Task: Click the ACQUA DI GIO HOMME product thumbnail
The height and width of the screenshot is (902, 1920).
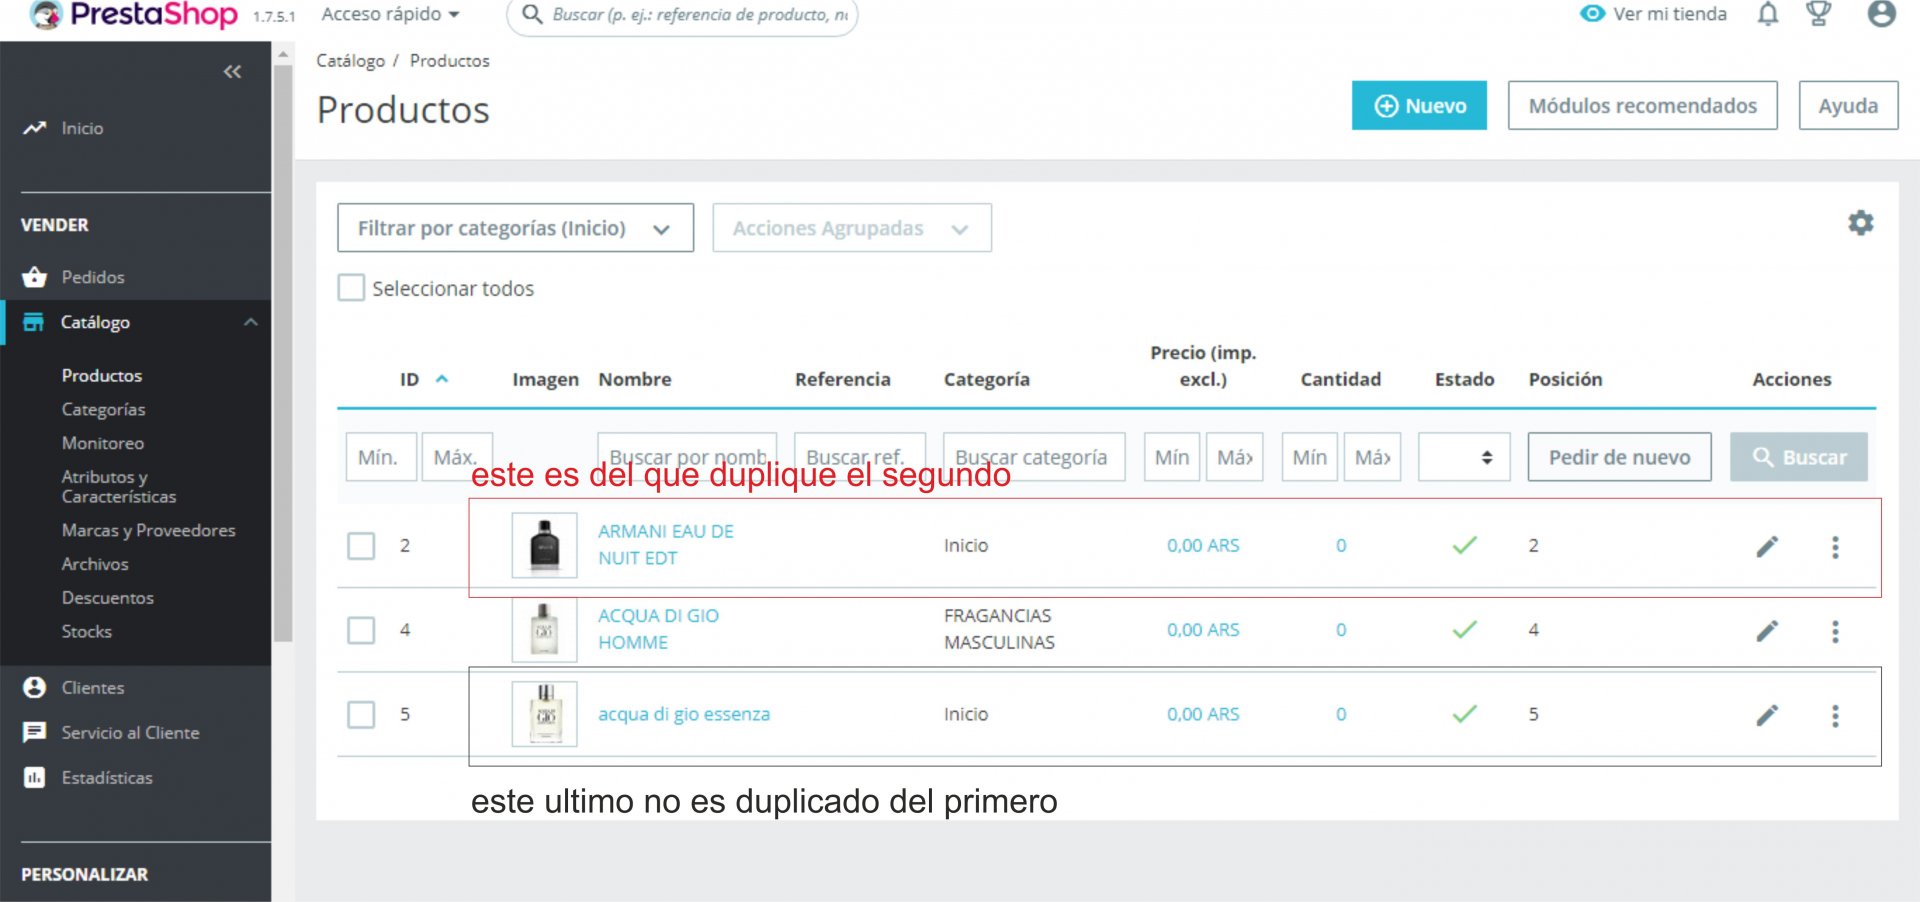Action: [545, 630]
